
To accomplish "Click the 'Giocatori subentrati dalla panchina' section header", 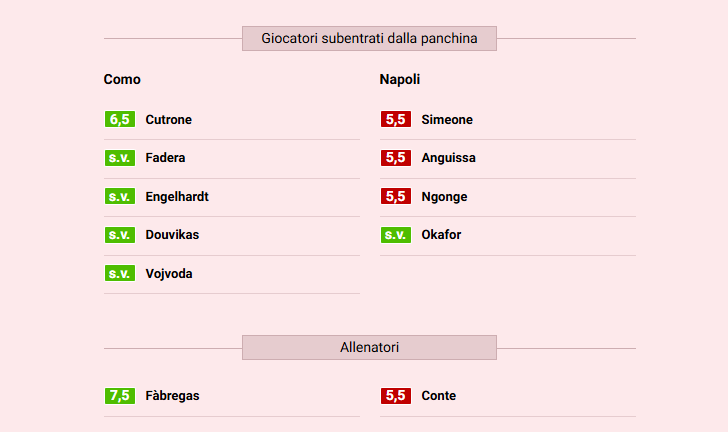I will [369, 39].
